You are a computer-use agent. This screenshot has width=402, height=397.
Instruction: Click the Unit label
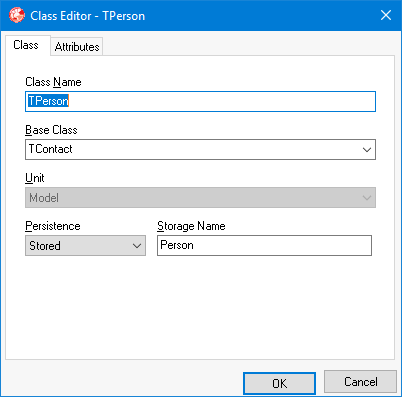point(35,178)
